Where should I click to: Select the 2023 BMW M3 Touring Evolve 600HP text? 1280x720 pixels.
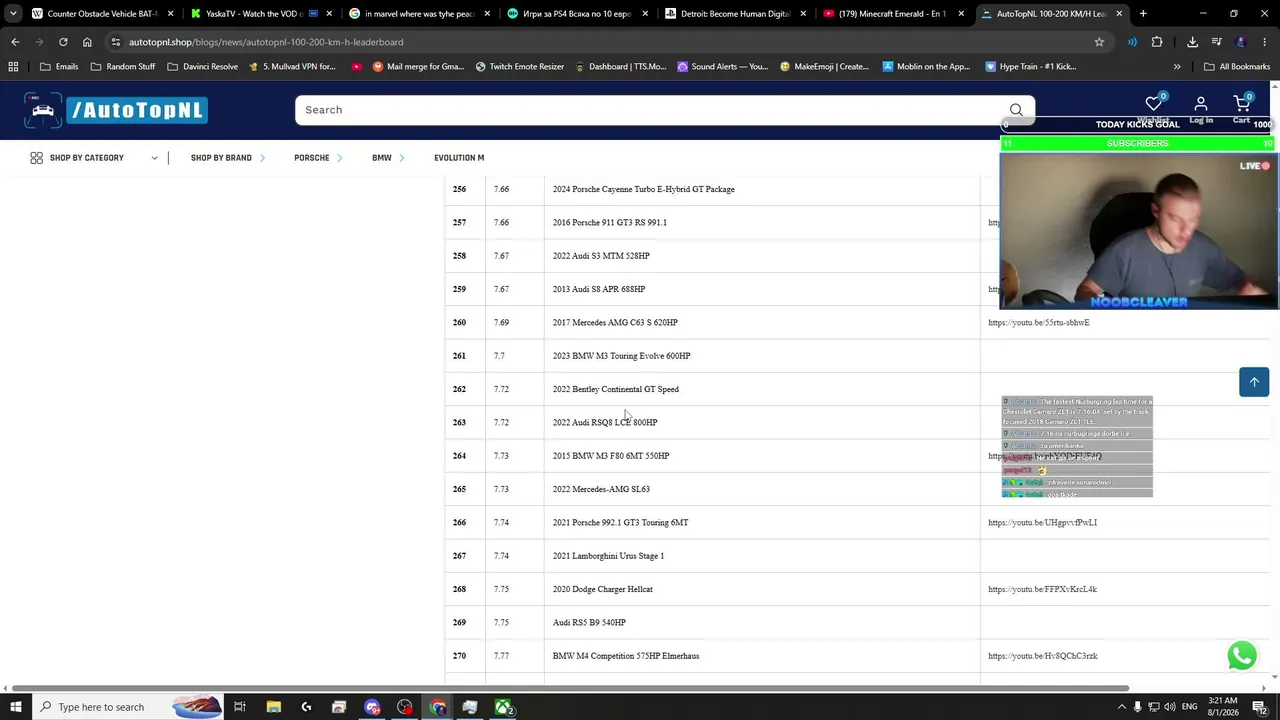tap(622, 356)
